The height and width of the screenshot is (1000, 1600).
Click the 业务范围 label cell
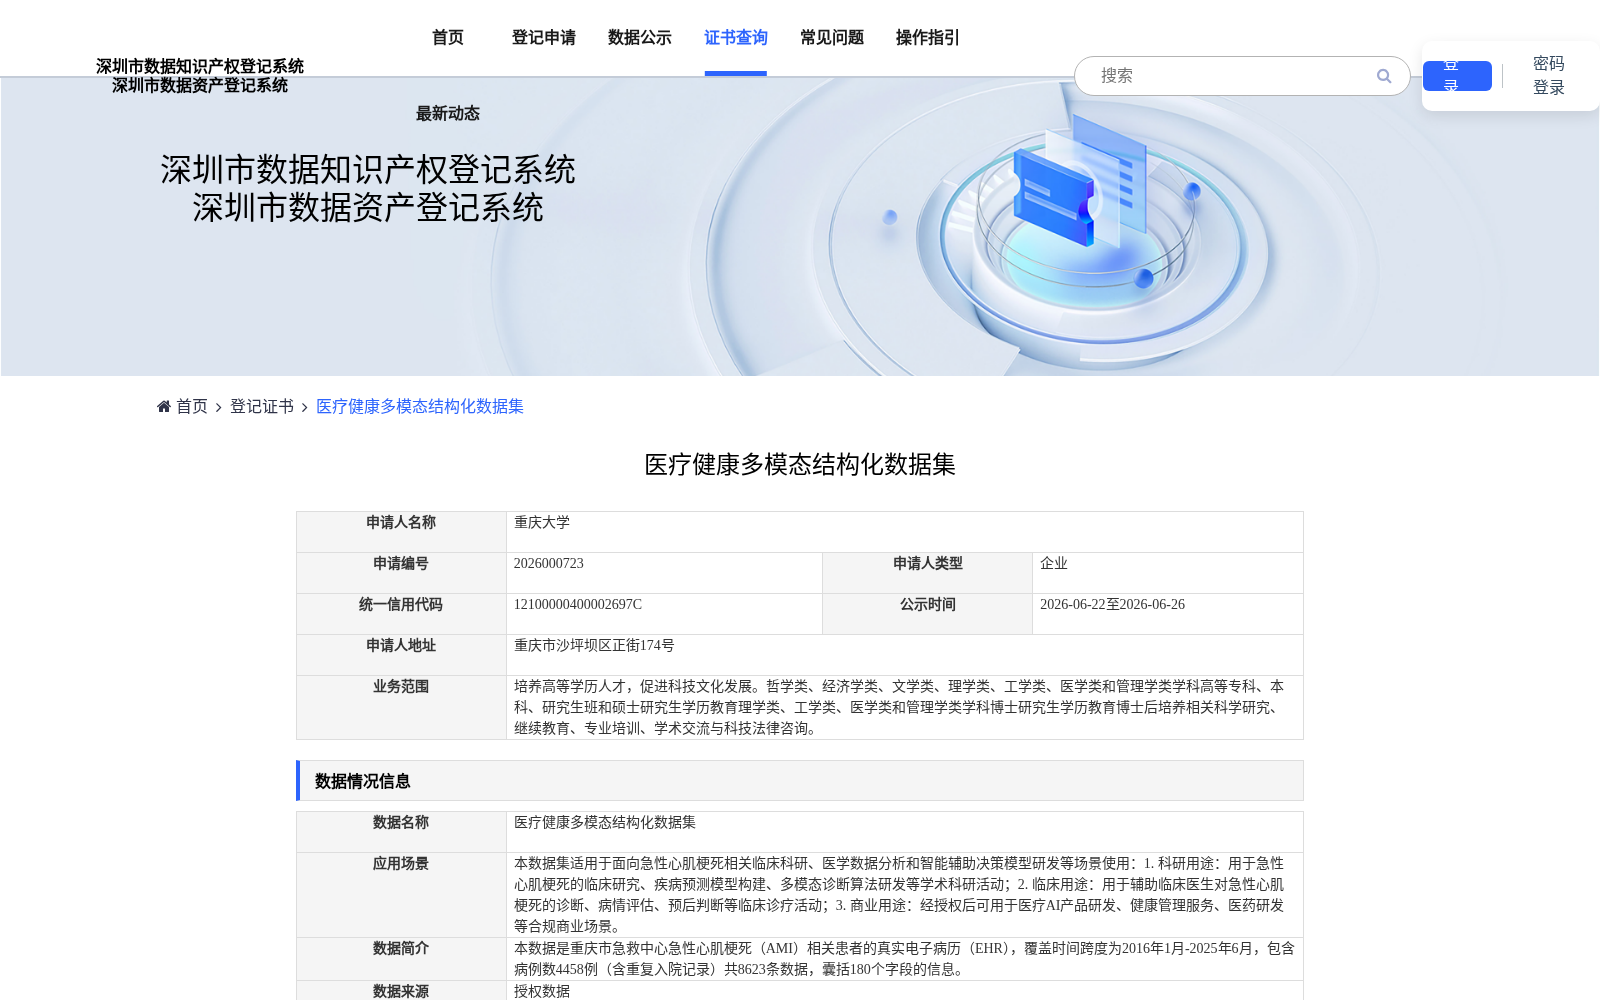click(x=401, y=707)
